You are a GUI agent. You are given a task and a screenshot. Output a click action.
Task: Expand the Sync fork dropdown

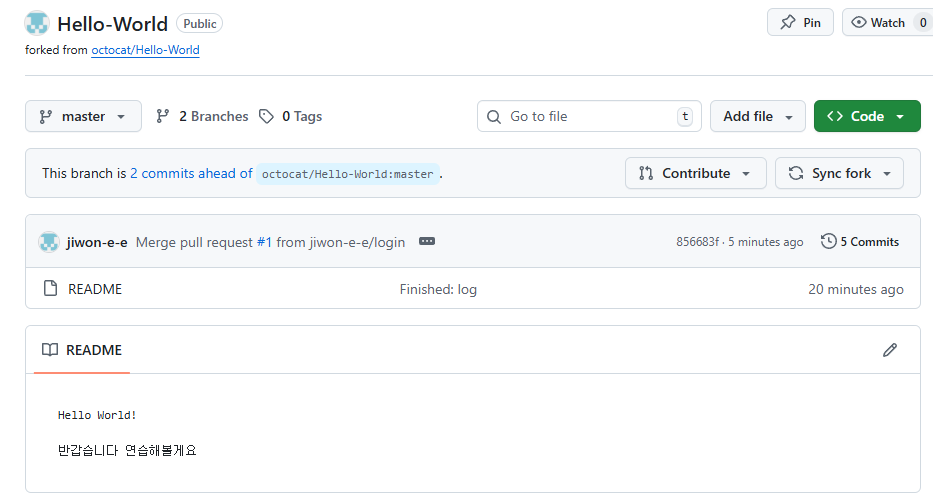839,173
